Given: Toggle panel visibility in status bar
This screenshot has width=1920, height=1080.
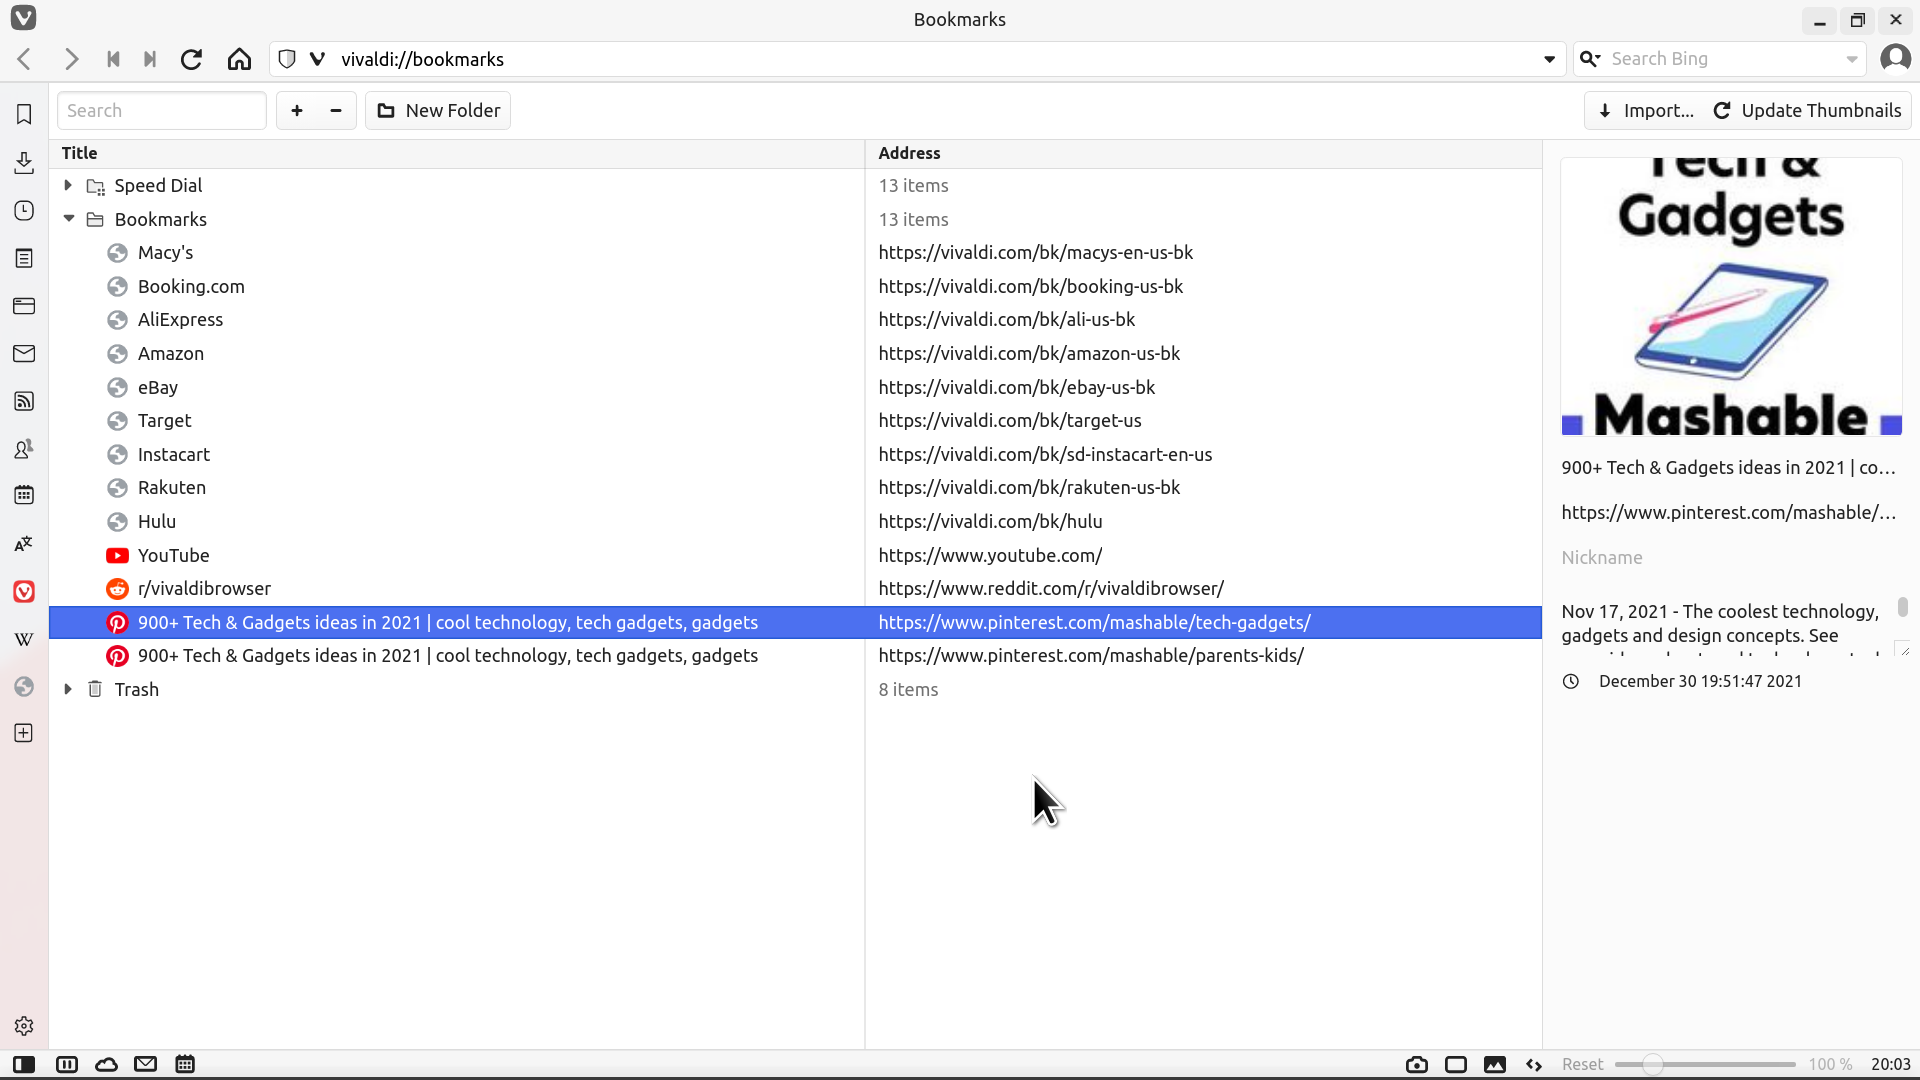Looking at the screenshot, I should 24,1064.
